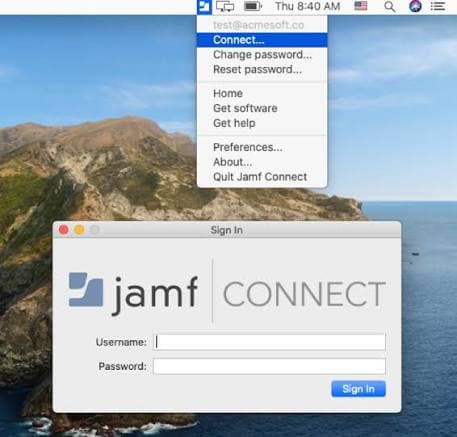Select Reset password... menu item
Viewport: 457px width, 437px height.
262,69
